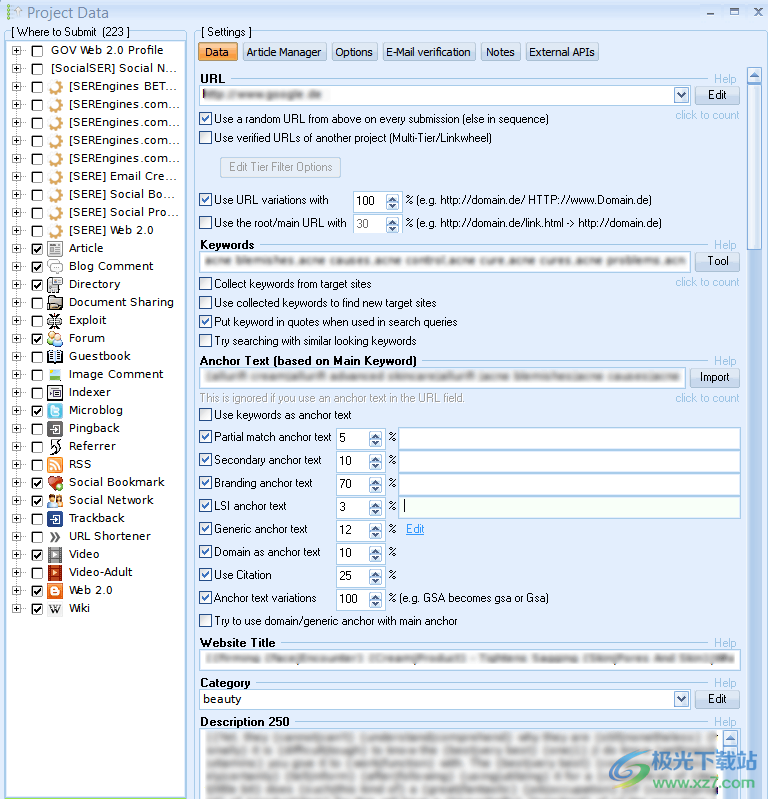Expand the [SocialSER] Social N... tree node
Viewport: 768px width, 799px height.
(x=17, y=68)
